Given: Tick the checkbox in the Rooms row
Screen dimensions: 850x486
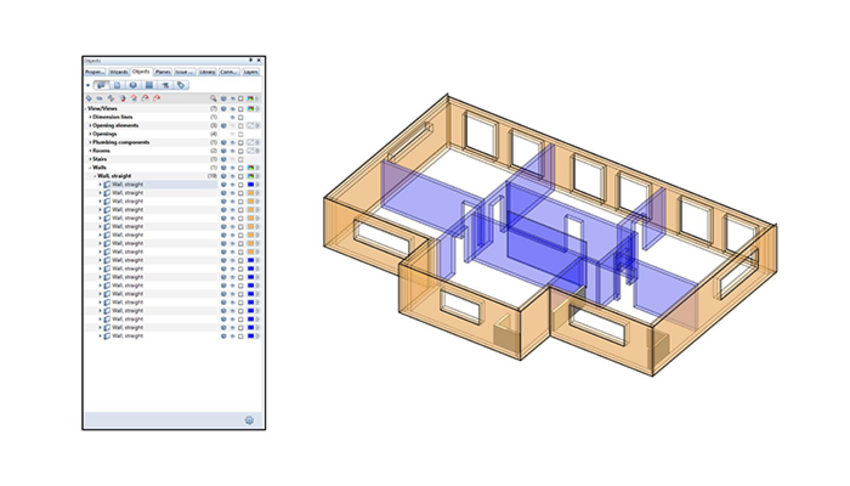Looking at the screenshot, I should pyautogui.click(x=241, y=151).
